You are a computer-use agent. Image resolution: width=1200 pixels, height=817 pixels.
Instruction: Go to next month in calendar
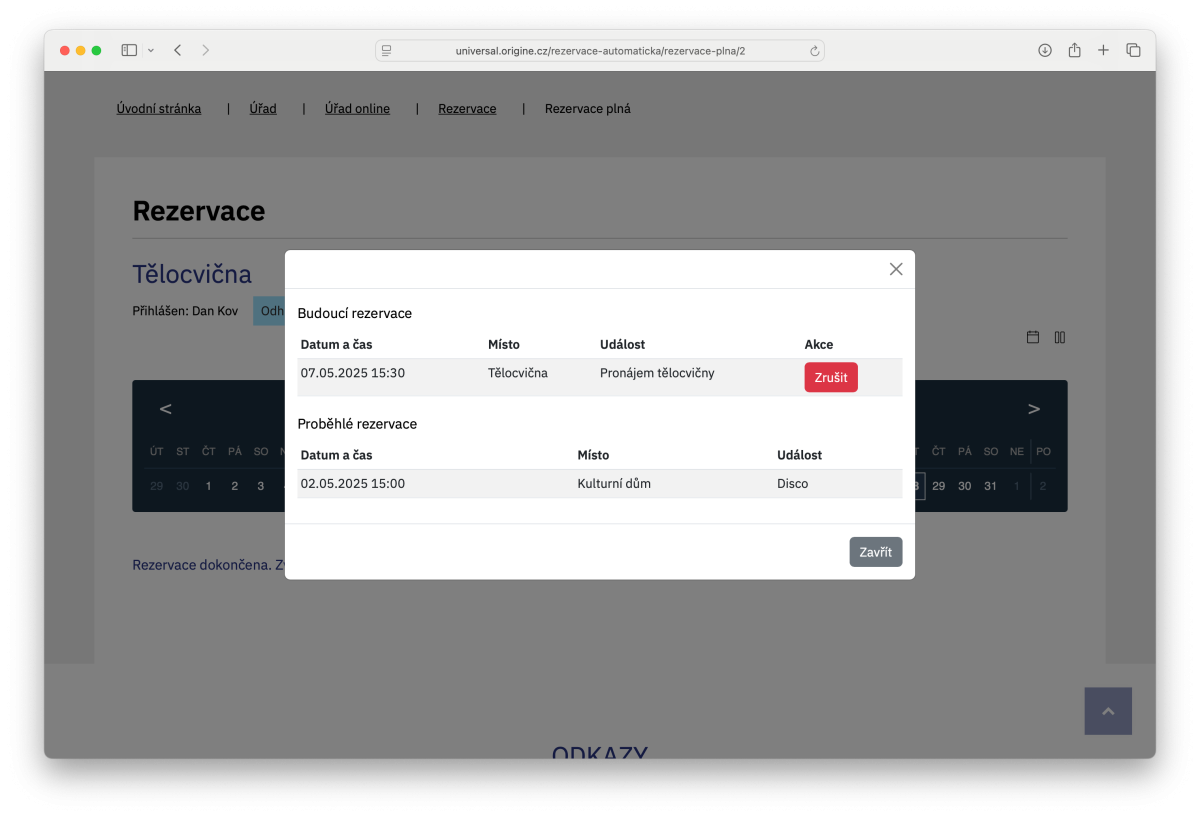point(1034,409)
